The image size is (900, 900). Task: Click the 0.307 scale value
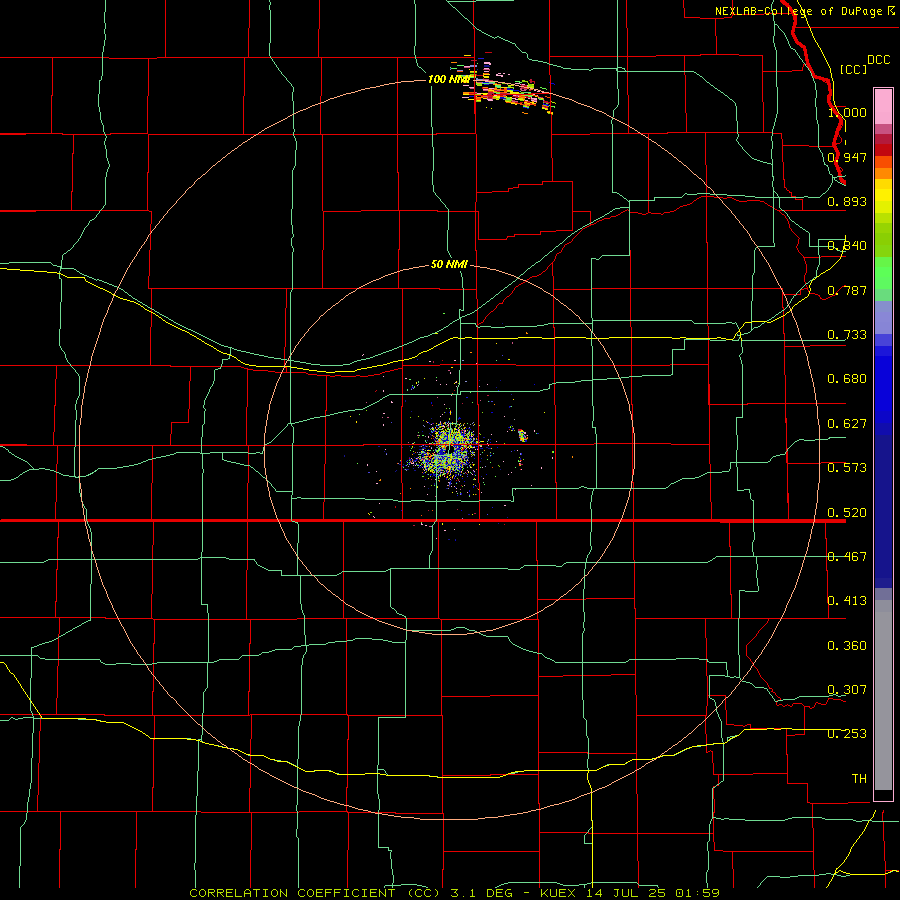tap(847, 690)
